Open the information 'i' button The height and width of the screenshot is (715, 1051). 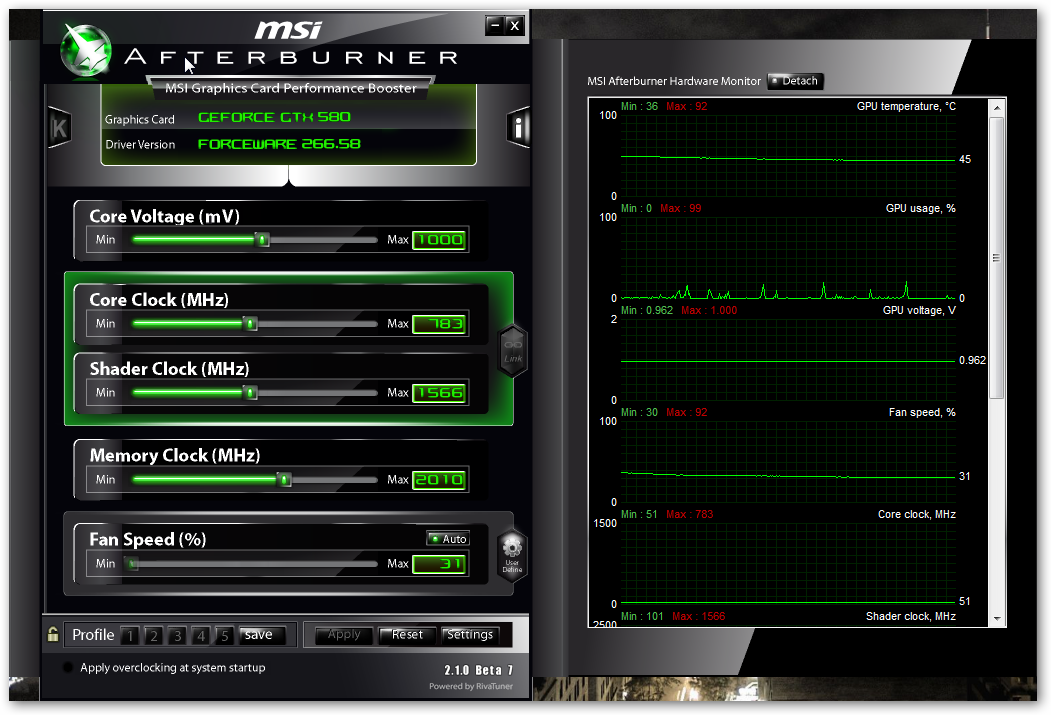(x=517, y=127)
